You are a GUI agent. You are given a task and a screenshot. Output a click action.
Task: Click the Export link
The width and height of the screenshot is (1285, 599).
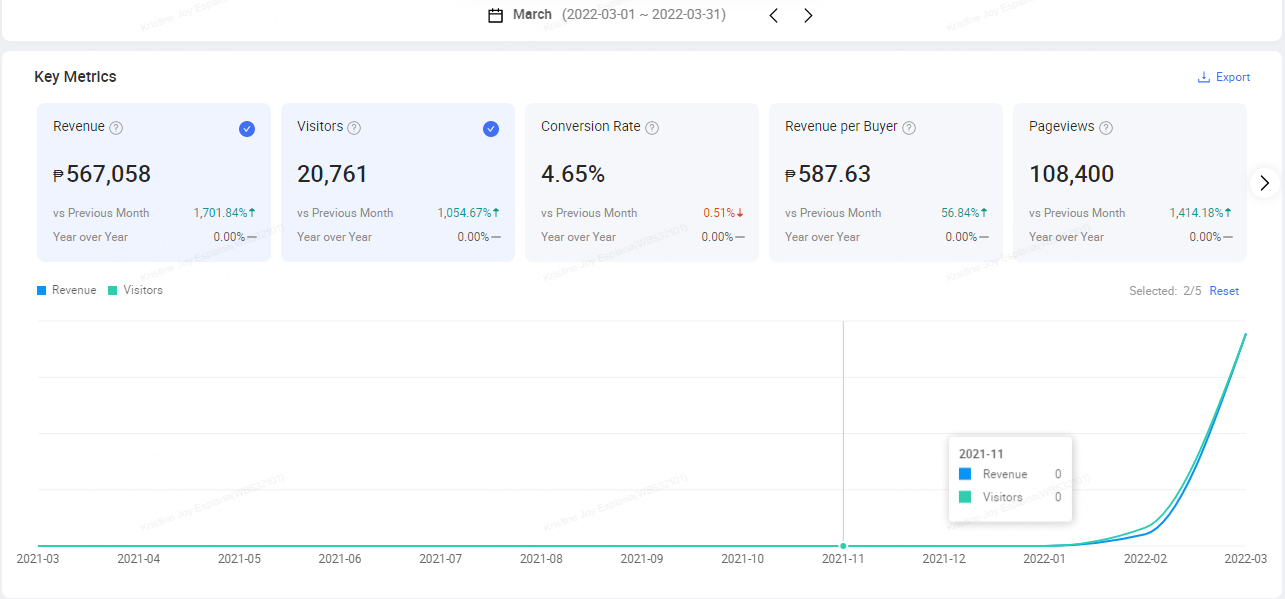[x=1233, y=77]
